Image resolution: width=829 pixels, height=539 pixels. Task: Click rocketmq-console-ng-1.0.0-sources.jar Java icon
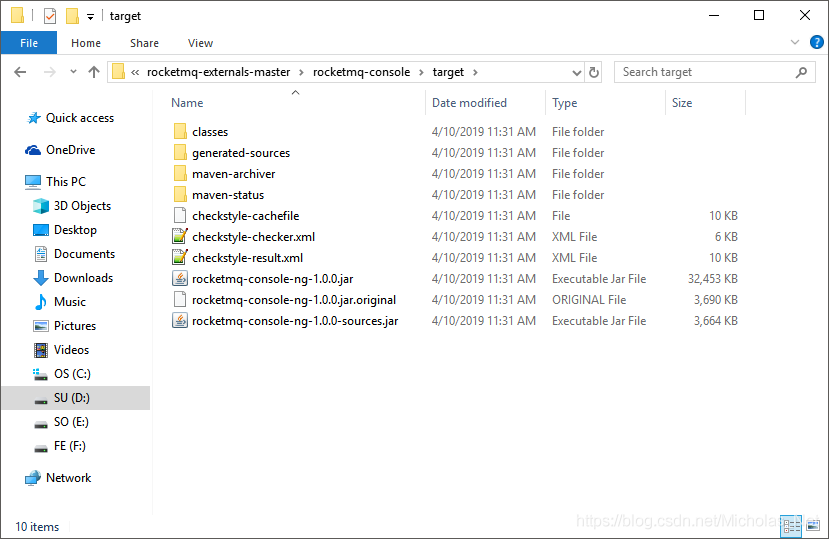point(180,321)
